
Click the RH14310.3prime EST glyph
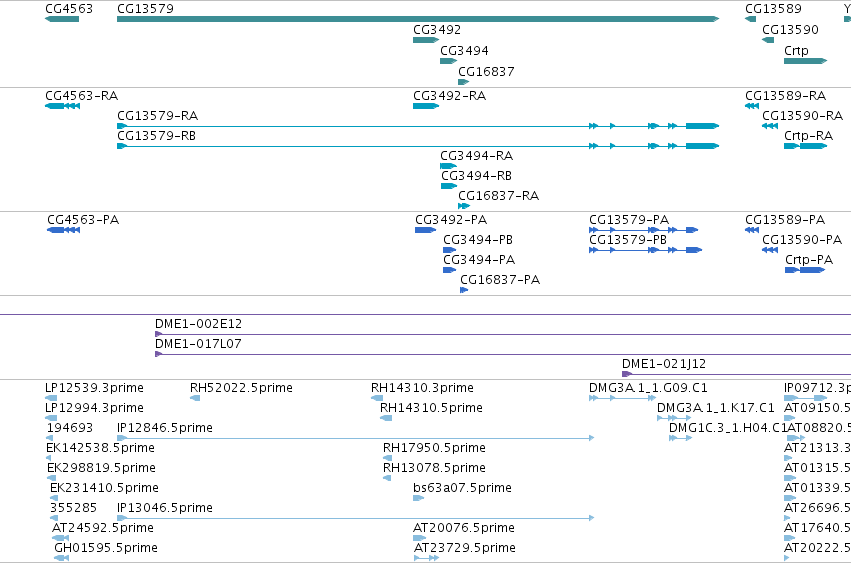pyautogui.click(x=377, y=398)
